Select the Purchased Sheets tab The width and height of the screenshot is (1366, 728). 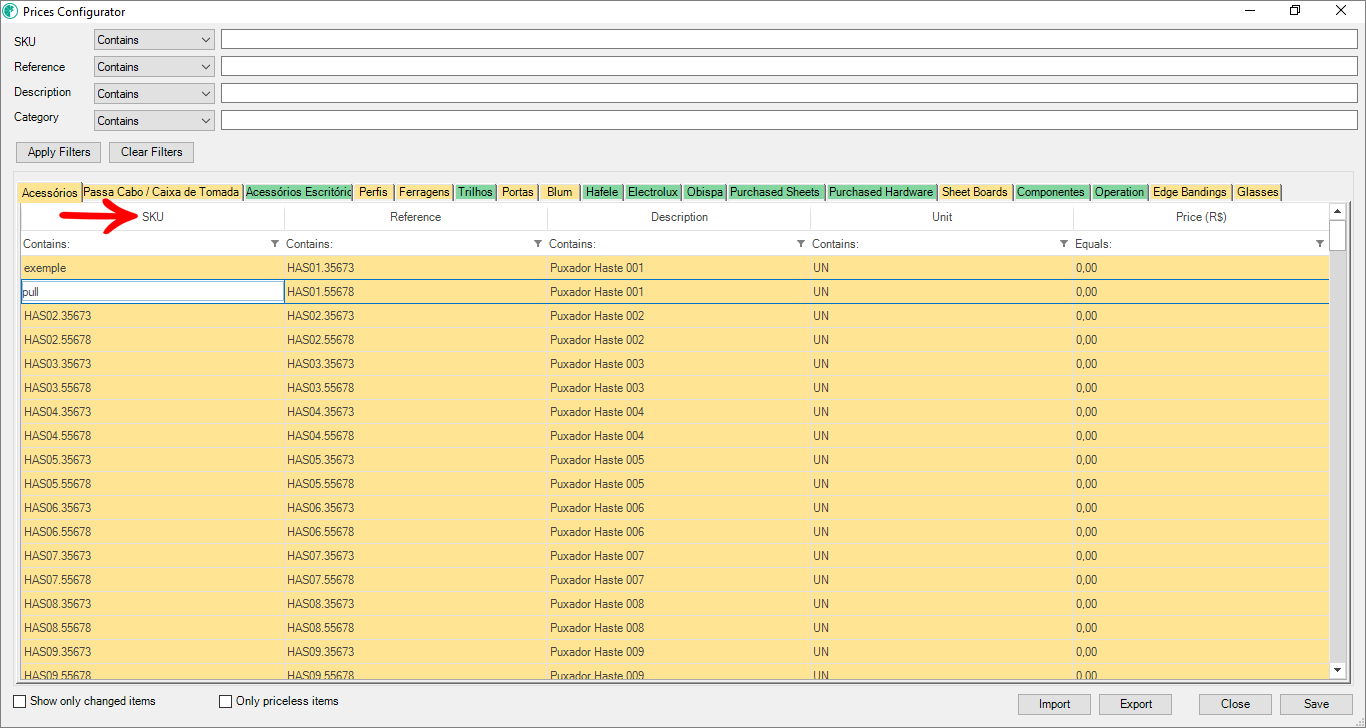pyautogui.click(x=775, y=192)
